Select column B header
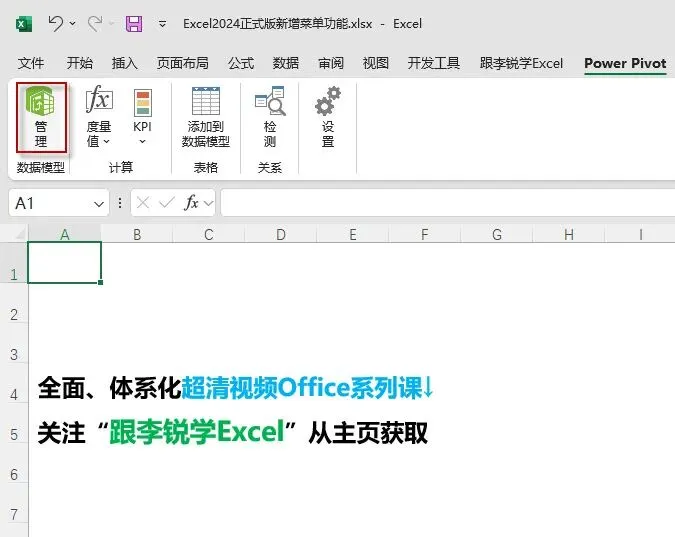Screen dimensions: 675x537 click(x=137, y=234)
